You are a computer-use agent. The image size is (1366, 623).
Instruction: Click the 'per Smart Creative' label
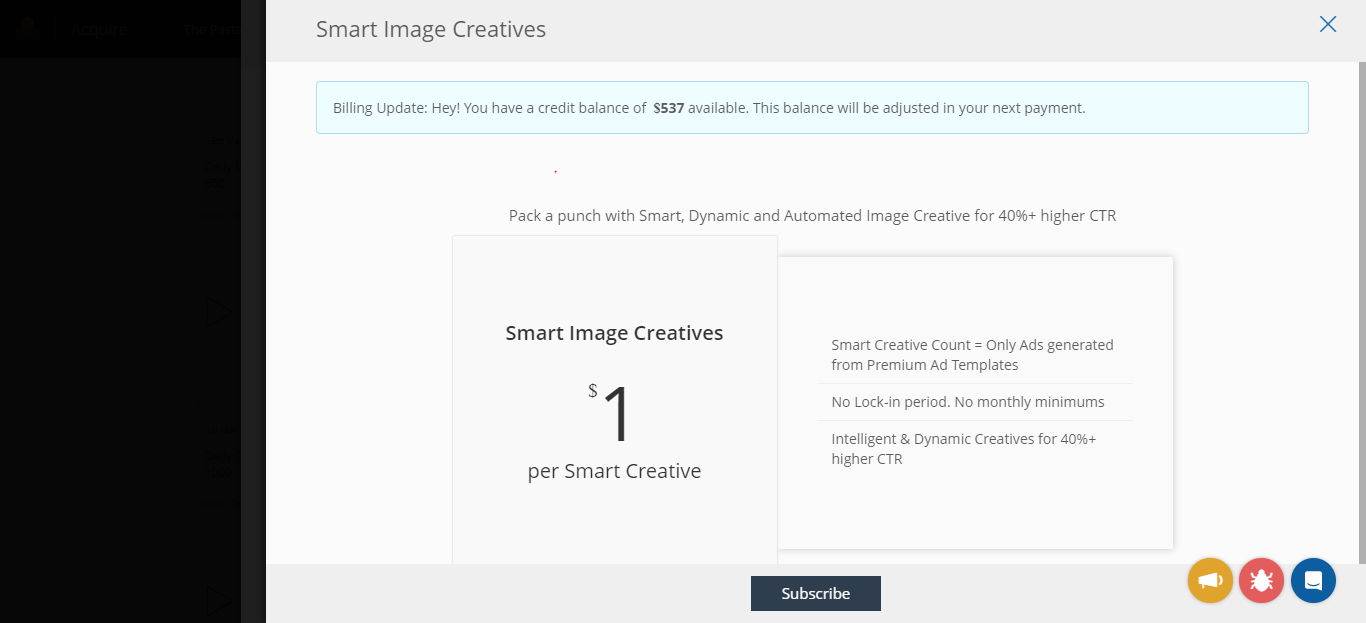pos(614,471)
